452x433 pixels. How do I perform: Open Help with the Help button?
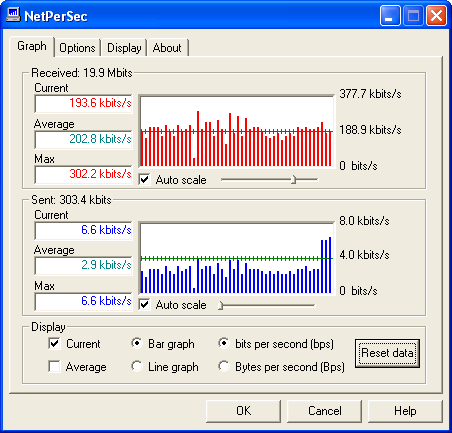point(405,411)
